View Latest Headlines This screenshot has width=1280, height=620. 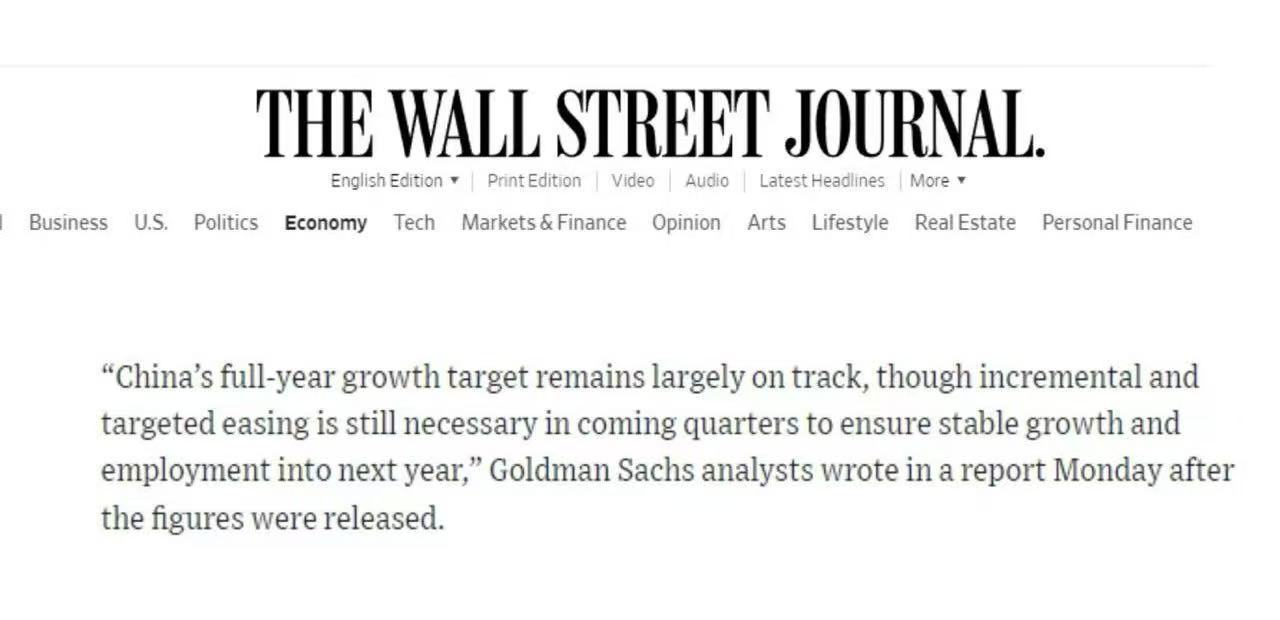pos(822,181)
